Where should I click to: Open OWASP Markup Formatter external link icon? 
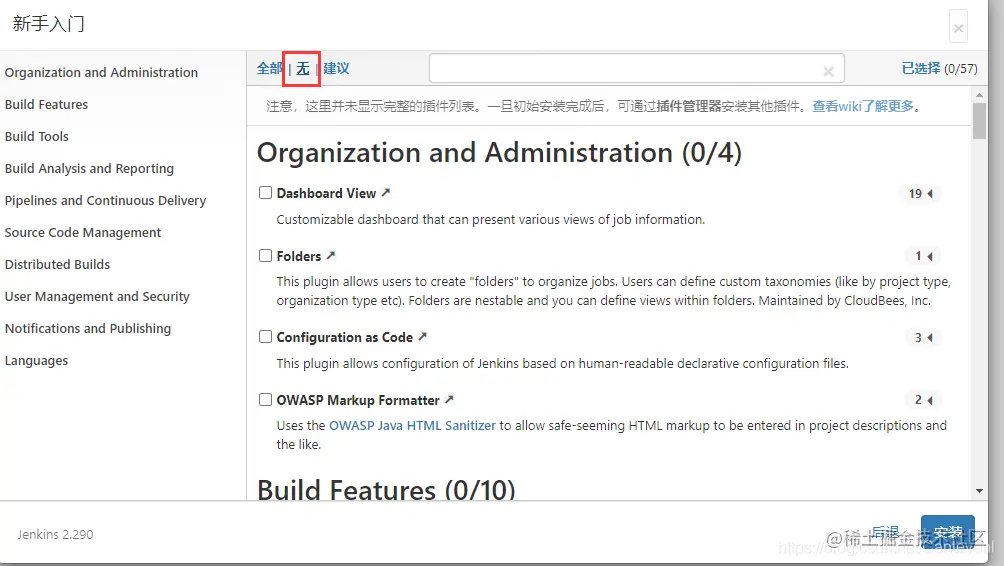pyautogui.click(x=449, y=400)
